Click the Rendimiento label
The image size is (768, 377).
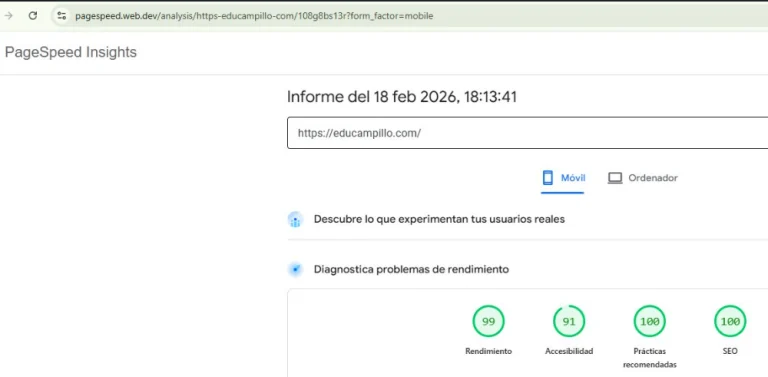point(488,351)
